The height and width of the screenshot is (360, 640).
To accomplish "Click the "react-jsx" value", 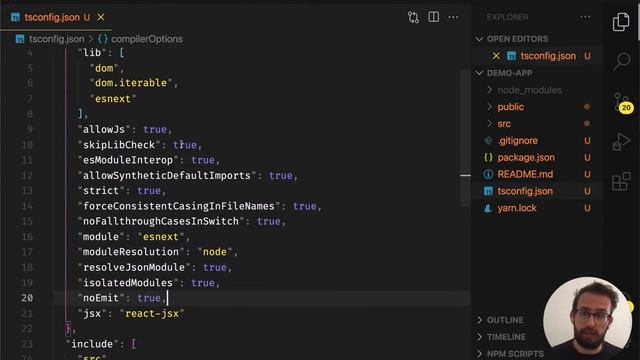I will pyautogui.click(x=152, y=313).
